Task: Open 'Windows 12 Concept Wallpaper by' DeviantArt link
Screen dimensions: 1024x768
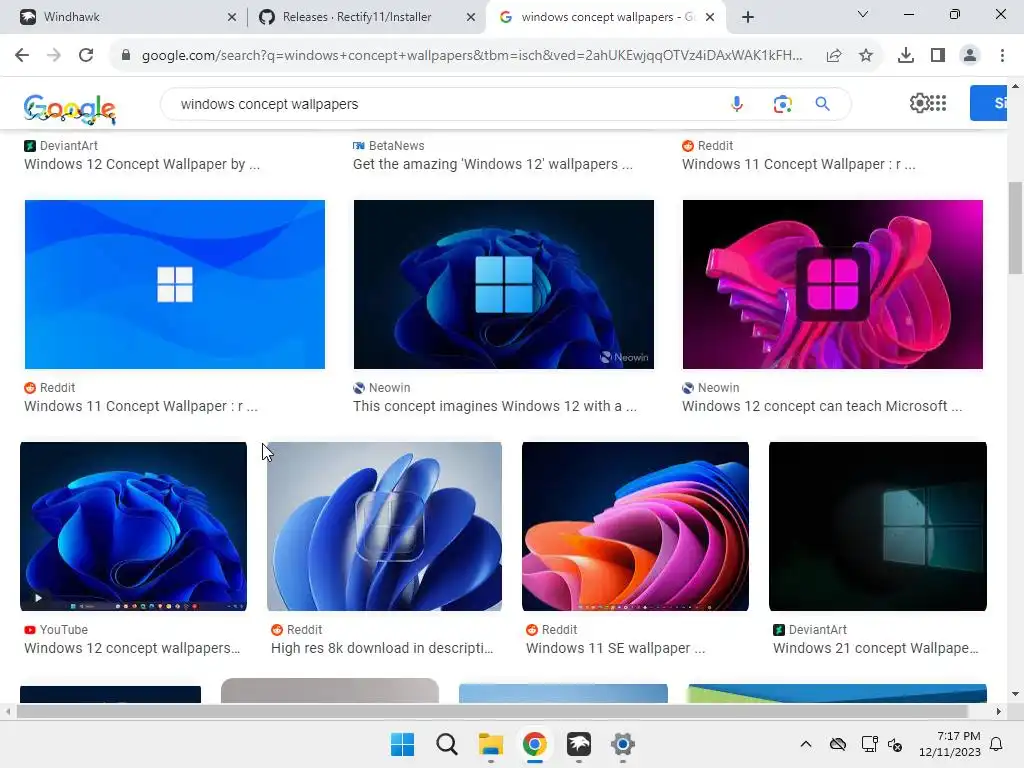Action: point(142,165)
